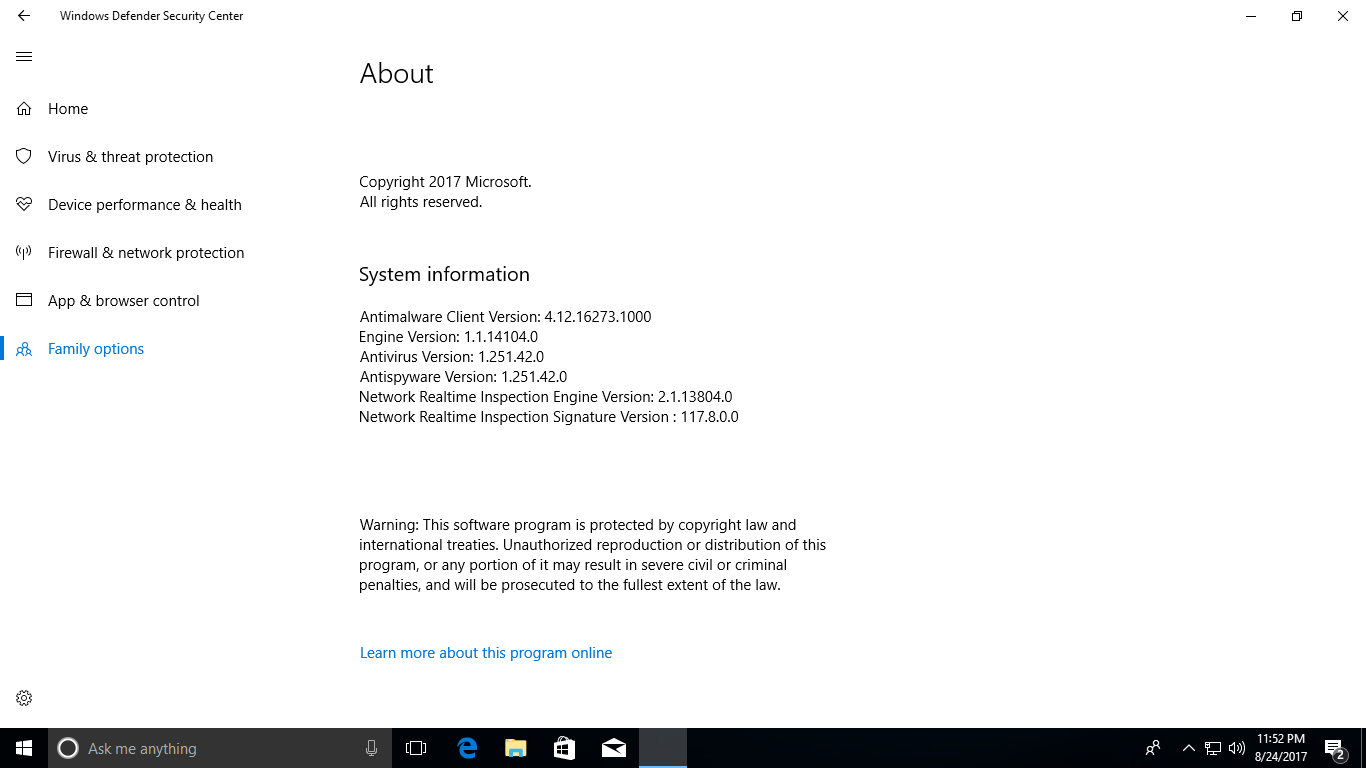This screenshot has width=1366, height=768.
Task: Click the Cortana circle icon
Action: point(67,748)
